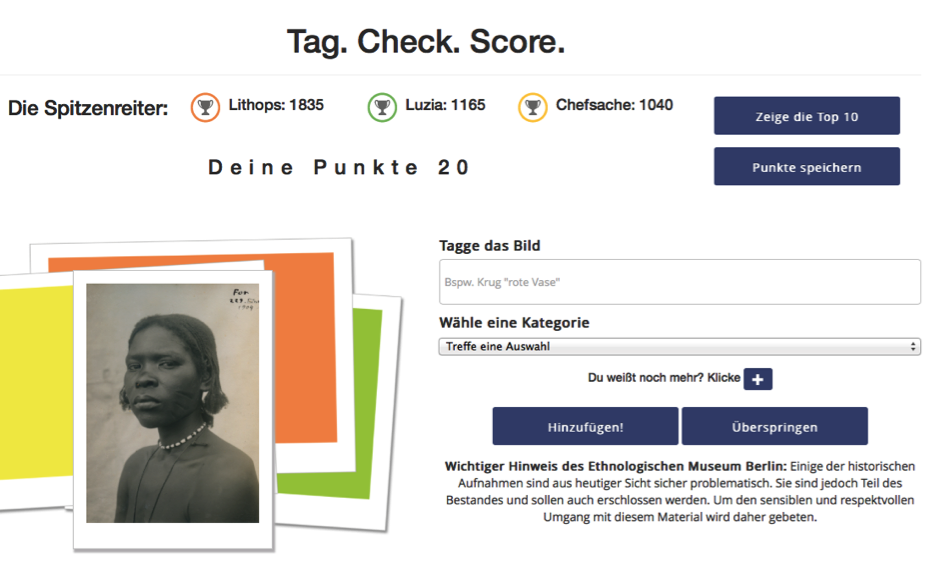This screenshot has height=562, width=945.
Task: Click the Deine Punkte 20 score display
Action: pyautogui.click(x=339, y=168)
